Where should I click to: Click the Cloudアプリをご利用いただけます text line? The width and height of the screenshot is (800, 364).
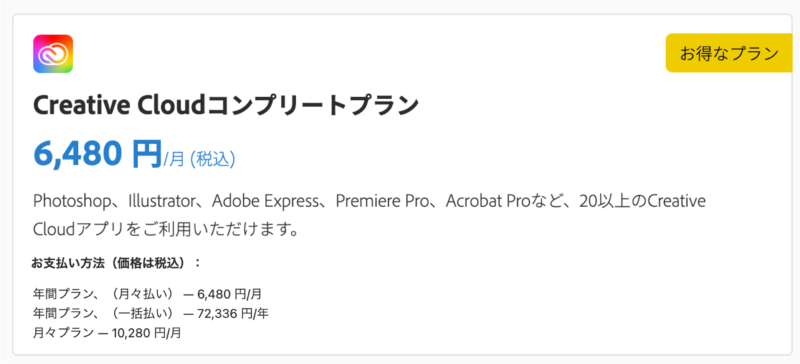coord(165,230)
